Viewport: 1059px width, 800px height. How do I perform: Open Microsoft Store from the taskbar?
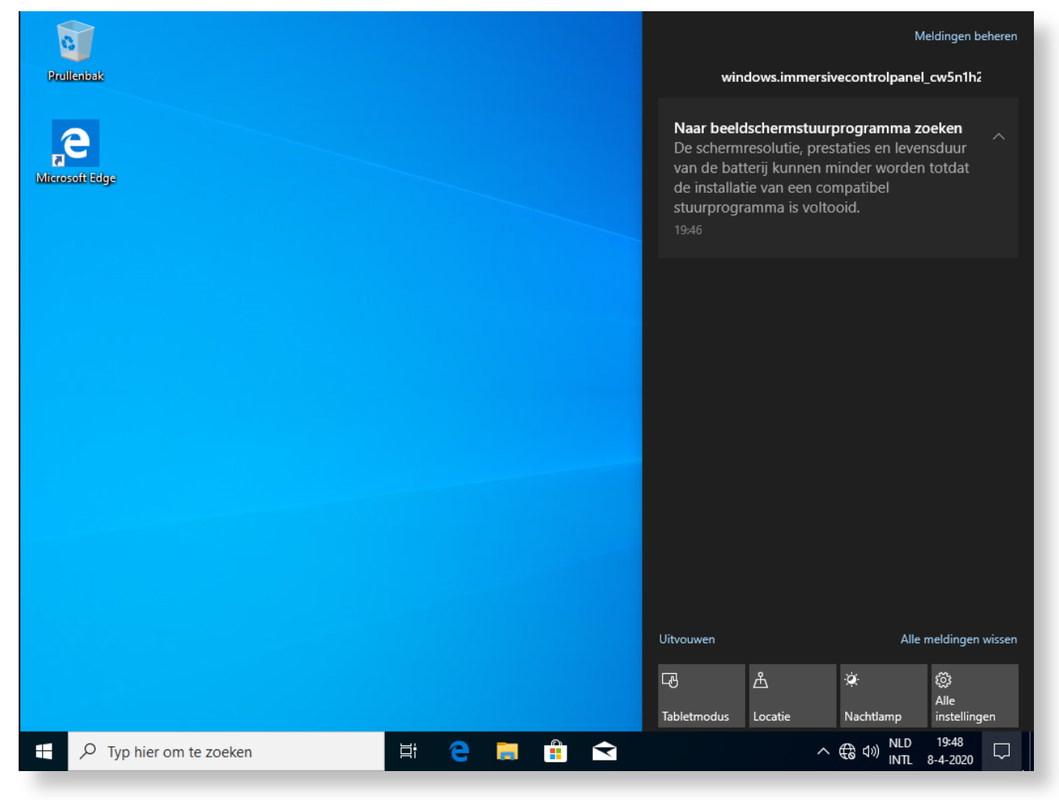(x=555, y=751)
